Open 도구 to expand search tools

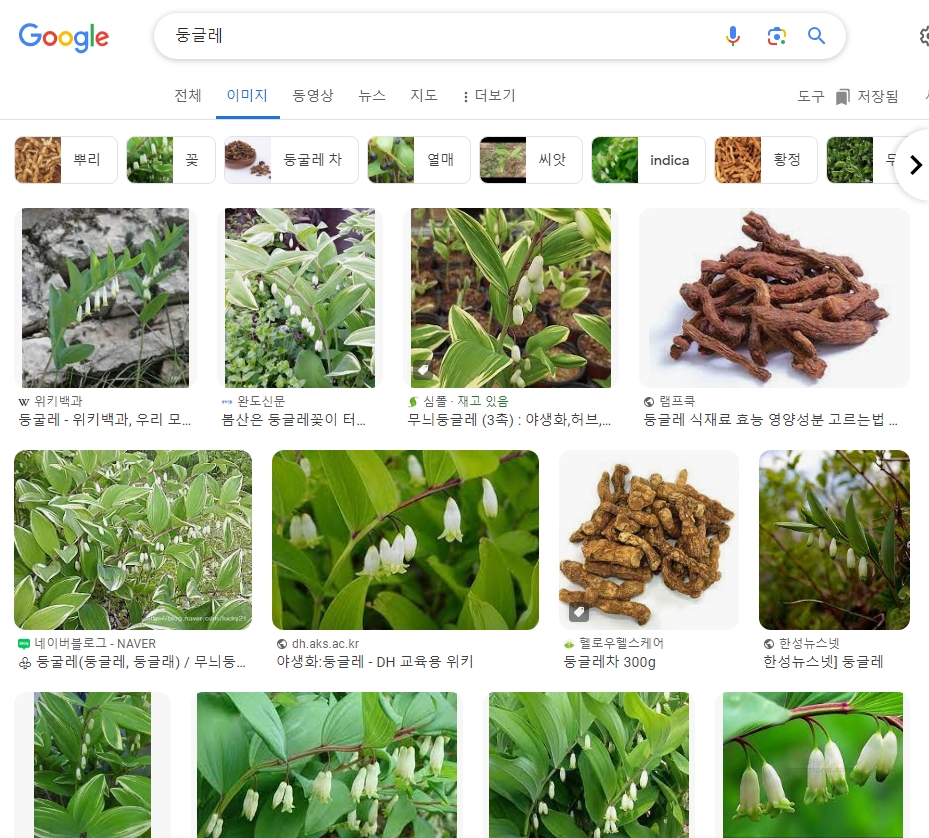click(x=810, y=96)
